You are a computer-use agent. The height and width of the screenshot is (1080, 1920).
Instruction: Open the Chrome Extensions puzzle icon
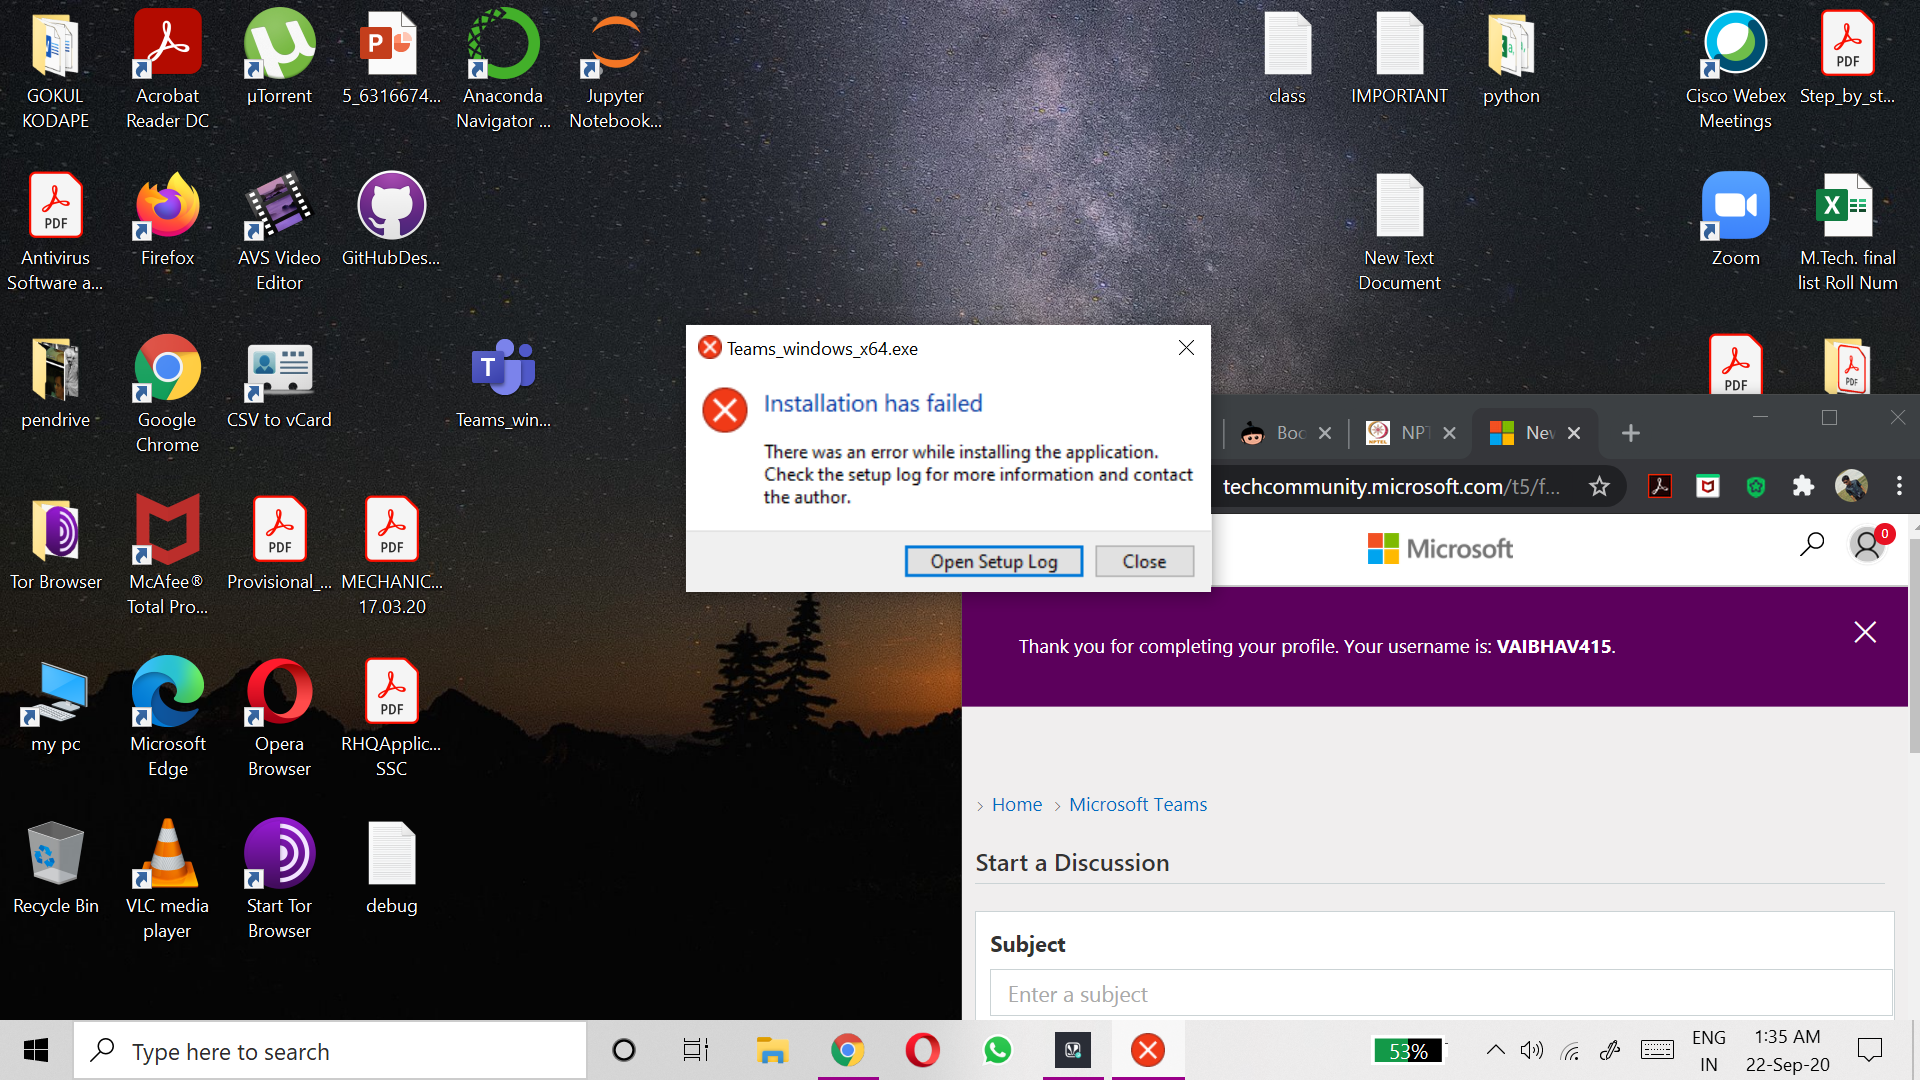coord(1804,487)
